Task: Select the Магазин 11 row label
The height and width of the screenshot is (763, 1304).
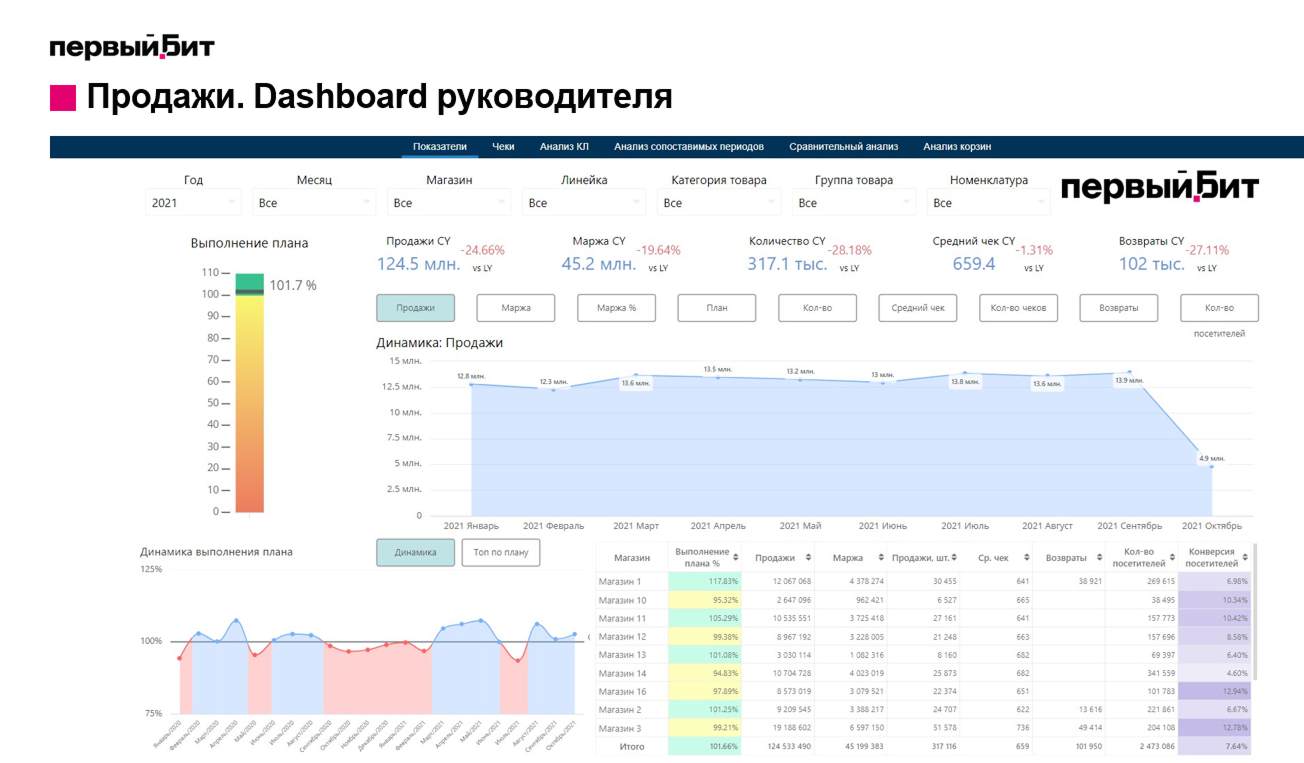Action: coord(624,618)
